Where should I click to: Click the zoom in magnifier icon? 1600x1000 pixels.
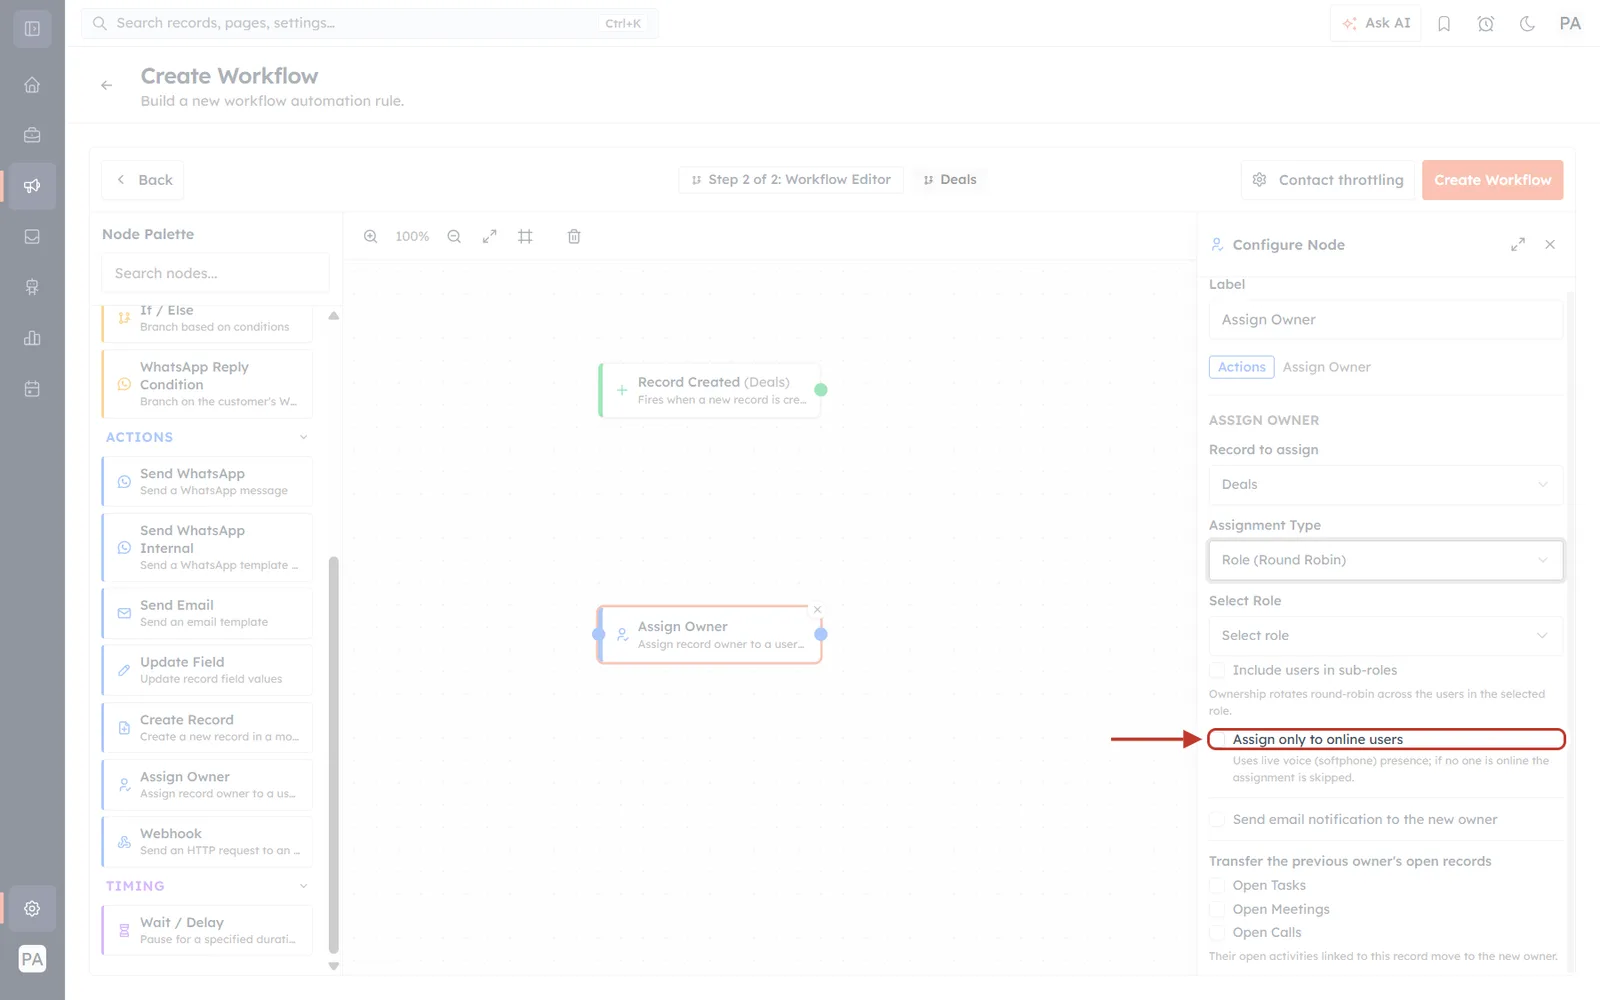(x=370, y=237)
